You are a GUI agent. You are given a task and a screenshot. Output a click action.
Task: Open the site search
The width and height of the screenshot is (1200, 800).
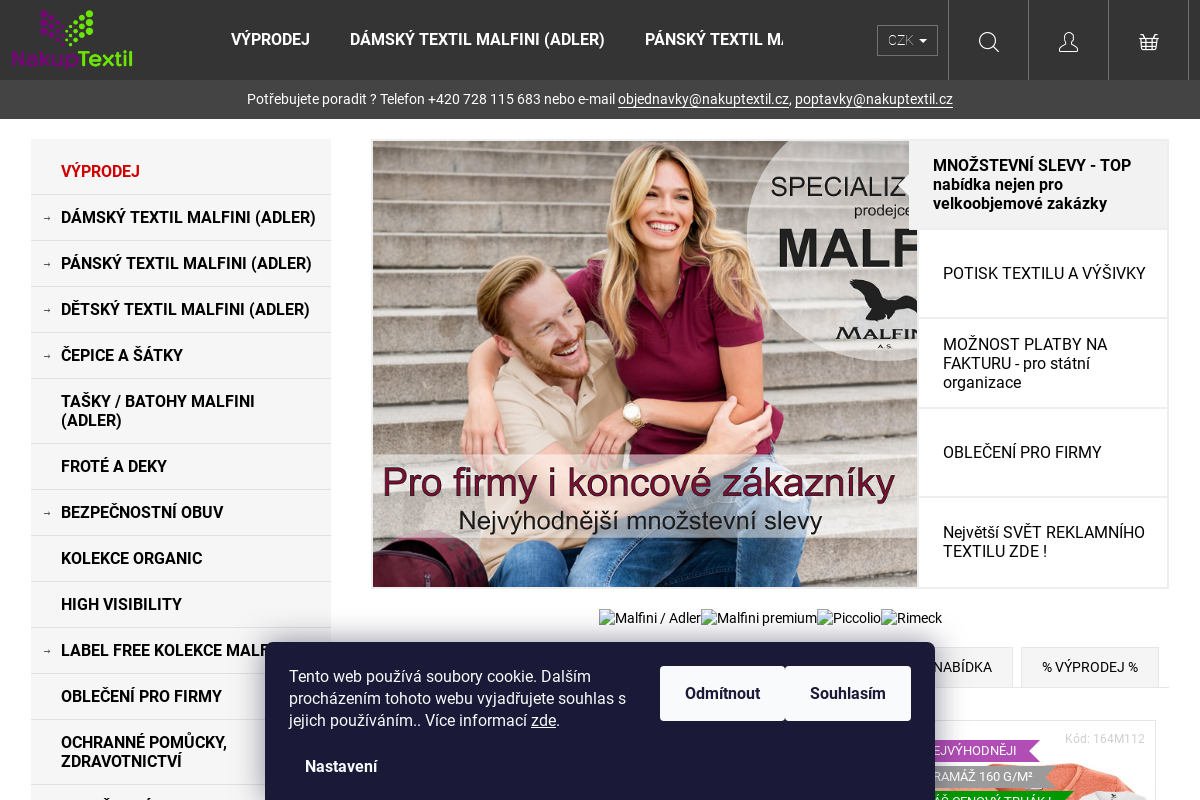pyautogui.click(x=988, y=41)
